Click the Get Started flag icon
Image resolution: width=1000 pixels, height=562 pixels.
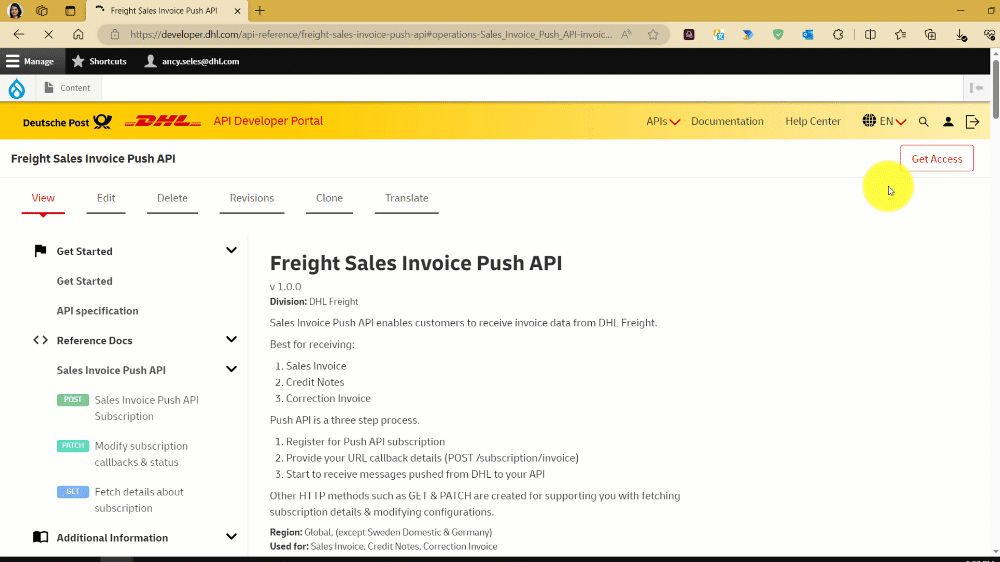pos(40,251)
